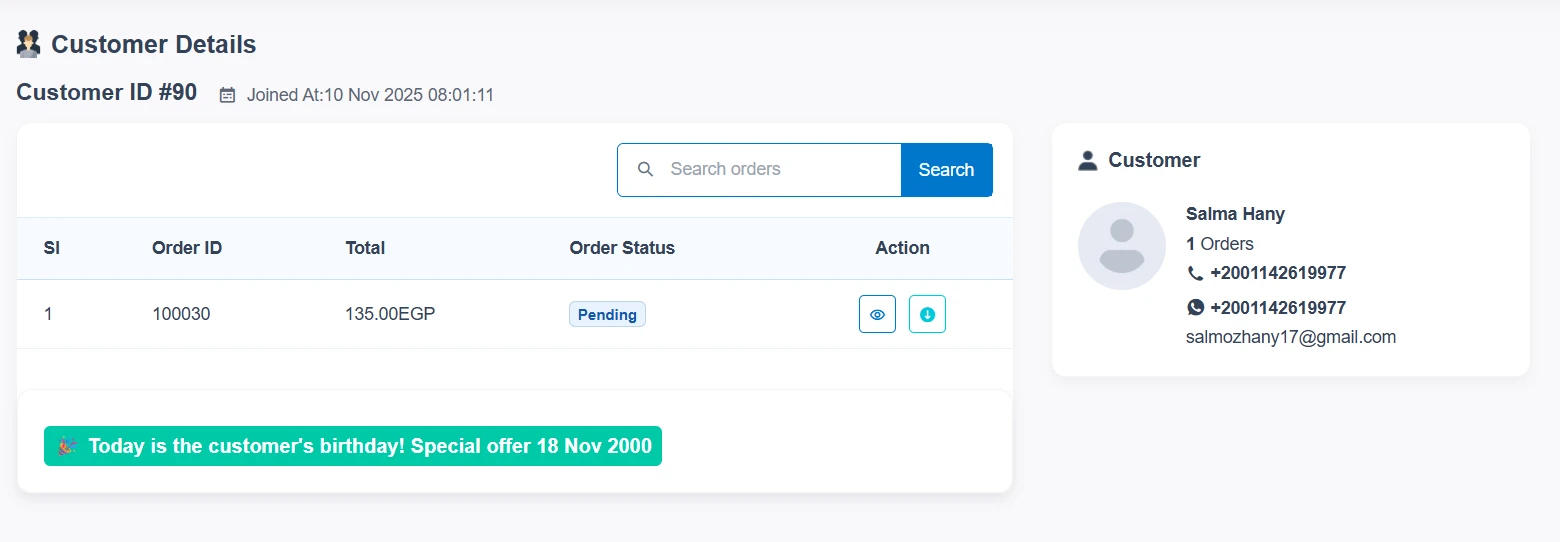This screenshot has height=542, width=1560.
Task: Click the party icon in birthday banner
Action: [67, 446]
